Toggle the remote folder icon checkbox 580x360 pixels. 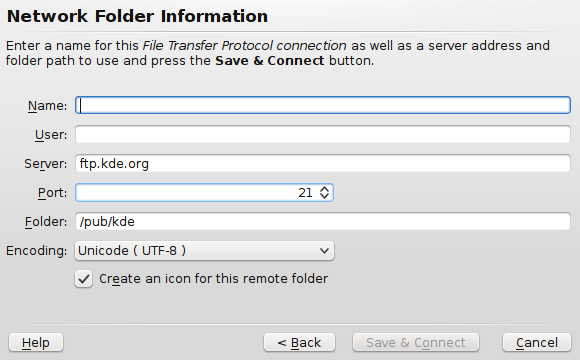[84, 279]
